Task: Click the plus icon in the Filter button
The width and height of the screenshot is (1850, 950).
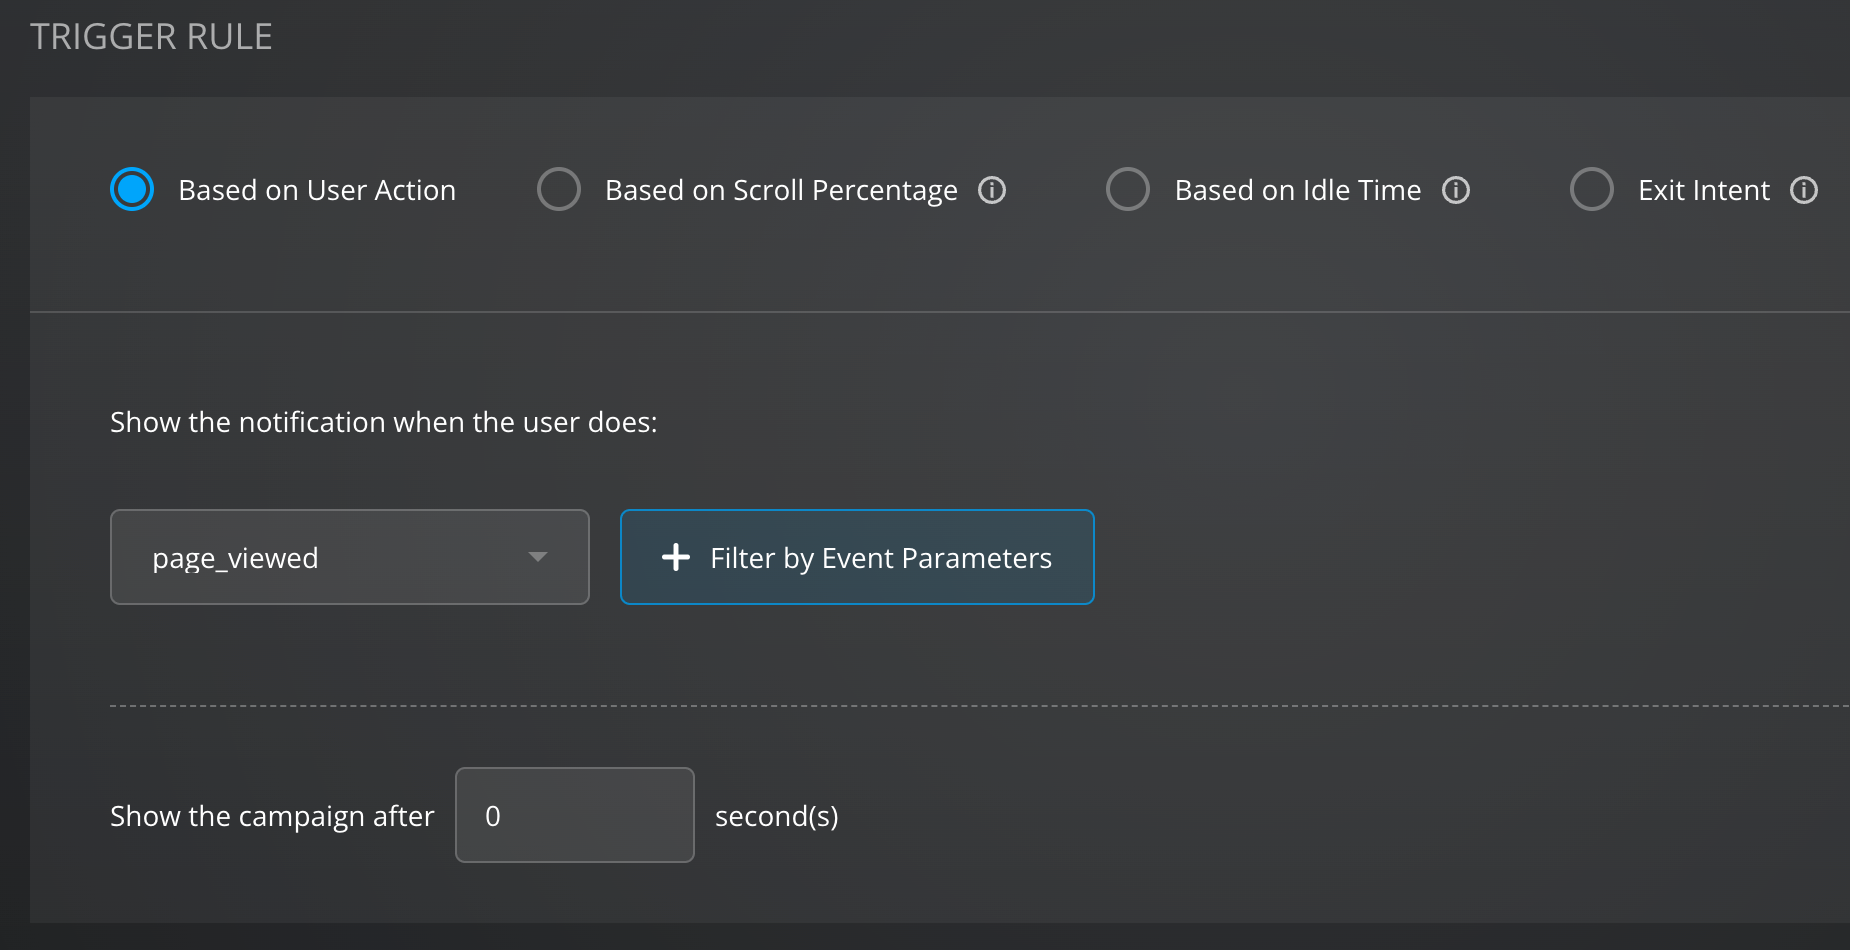Action: tap(676, 557)
